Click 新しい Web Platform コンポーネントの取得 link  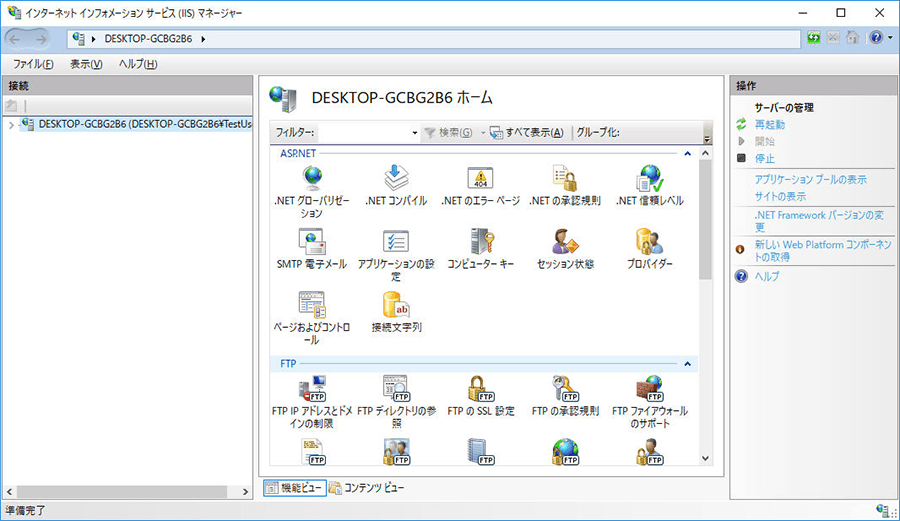coord(823,250)
